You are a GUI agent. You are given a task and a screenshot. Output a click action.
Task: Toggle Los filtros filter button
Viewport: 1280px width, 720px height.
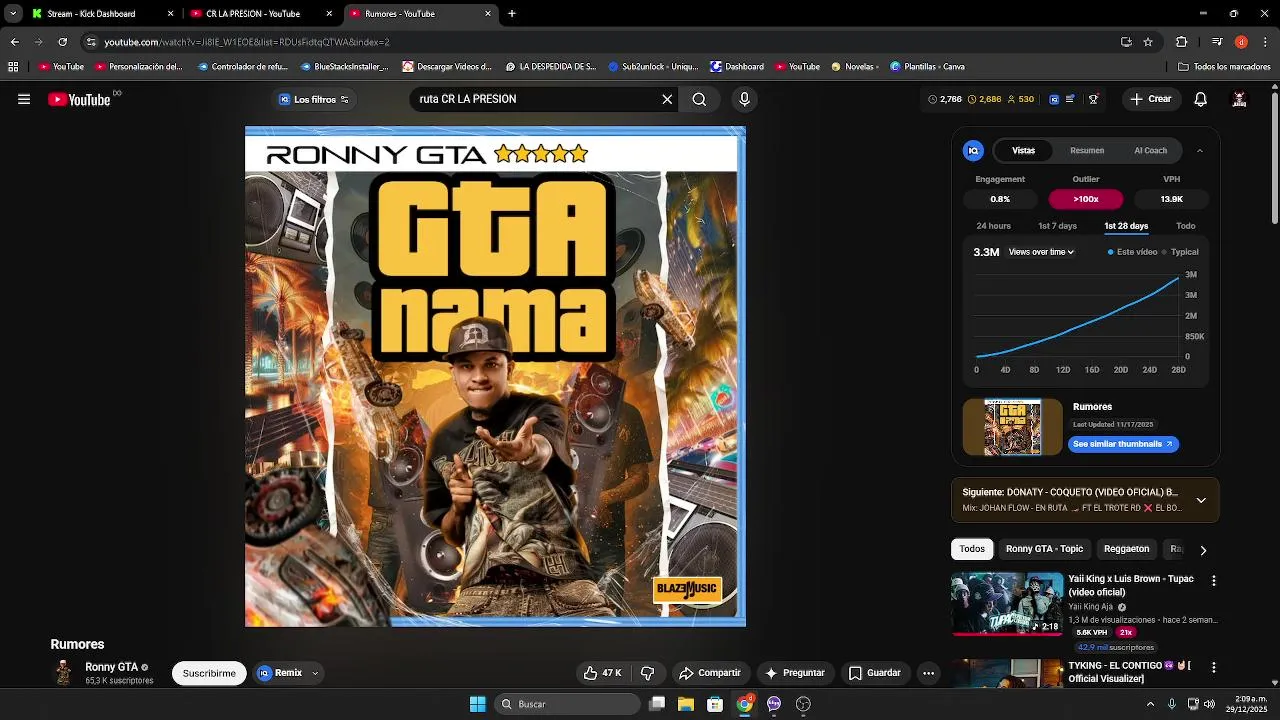pos(313,99)
